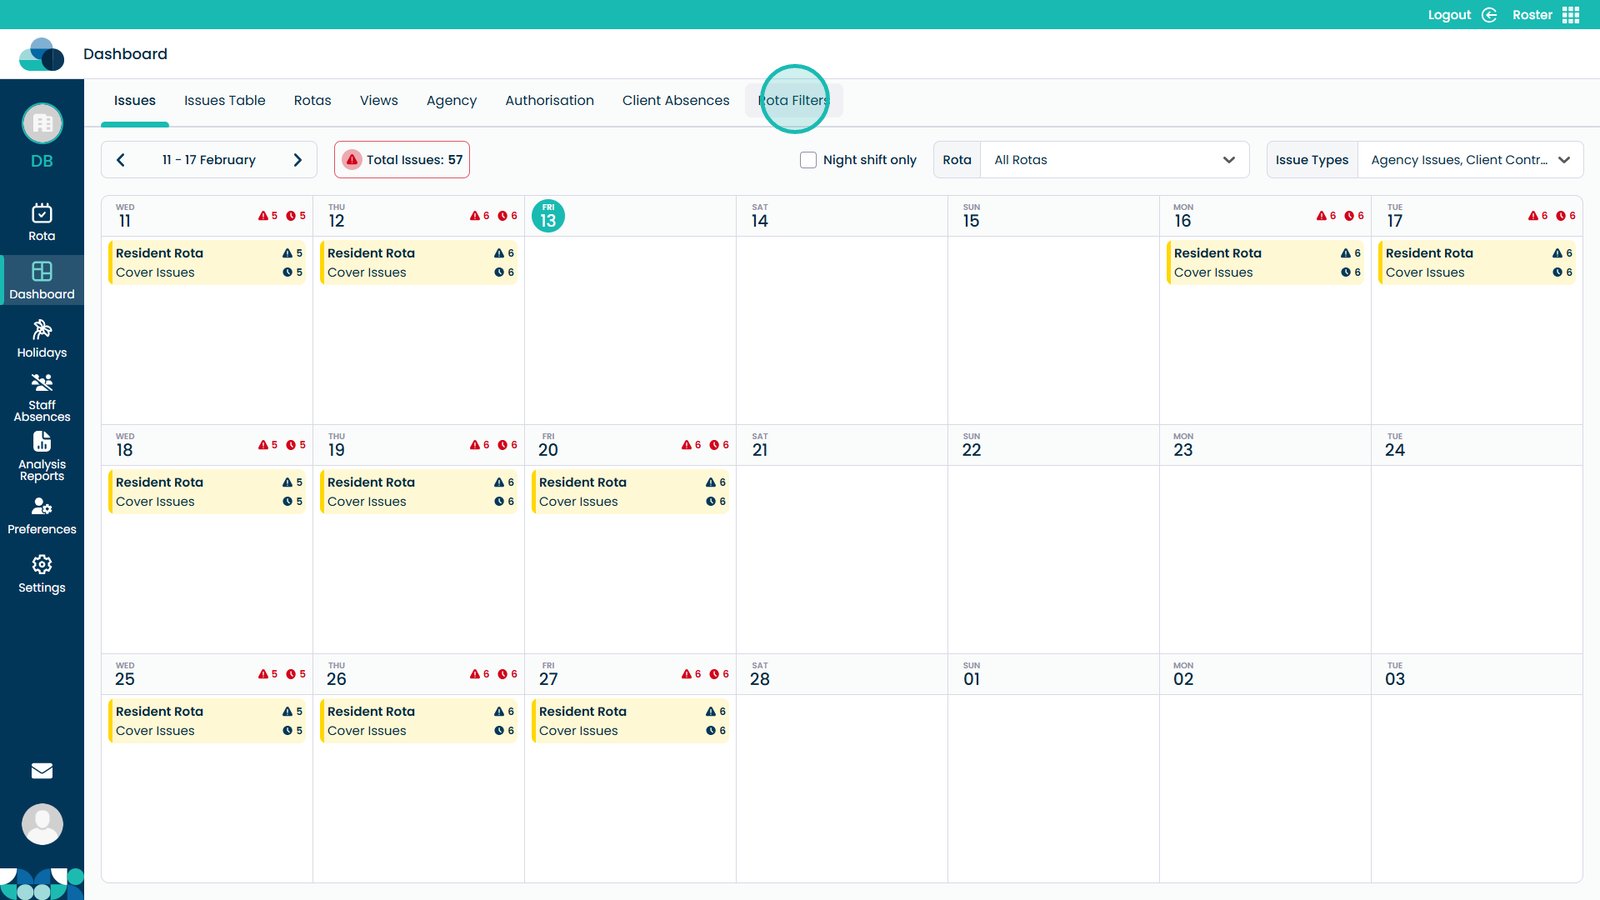The height and width of the screenshot is (900, 1600).
Task: Select the Mon 23 date number
Action: click(1183, 450)
